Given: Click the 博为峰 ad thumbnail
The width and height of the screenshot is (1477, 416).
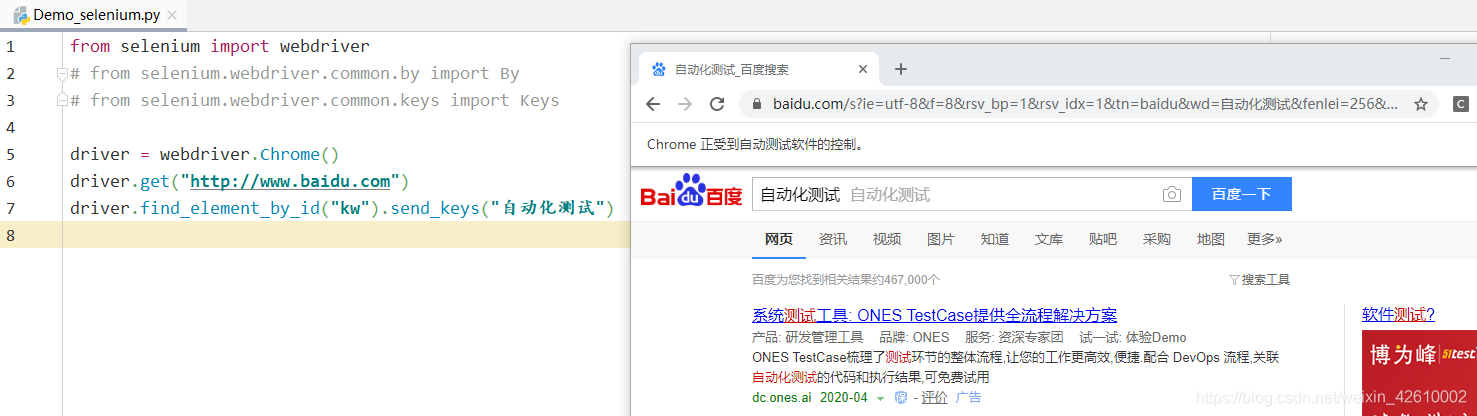Looking at the screenshot, I should pyautogui.click(x=1419, y=373).
